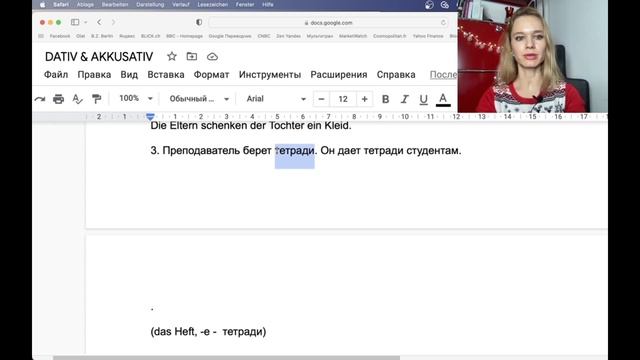Open the Расширения menu
Image resolution: width=640 pixels, height=360 pixels.
[339, 75]
